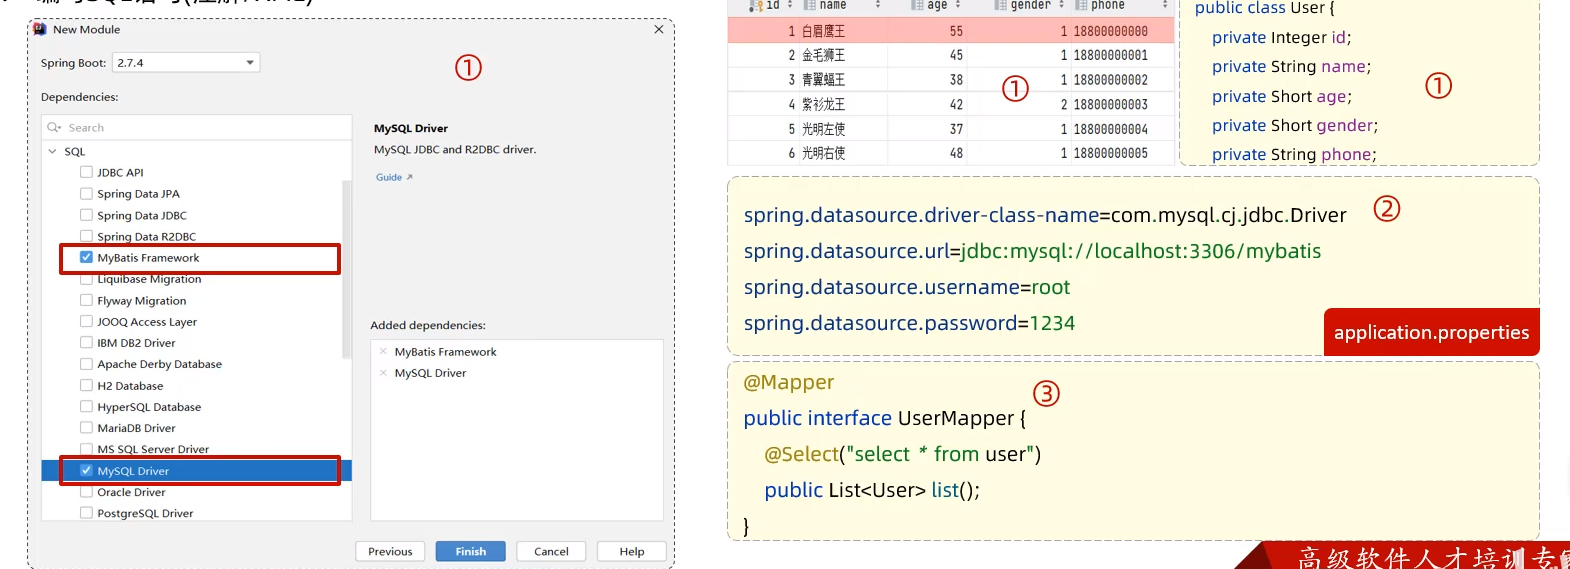1570x569 pixels.
Task: Check IBM DB2 Driver dependency
Action: pyautogui.click(x=86, y=342)
